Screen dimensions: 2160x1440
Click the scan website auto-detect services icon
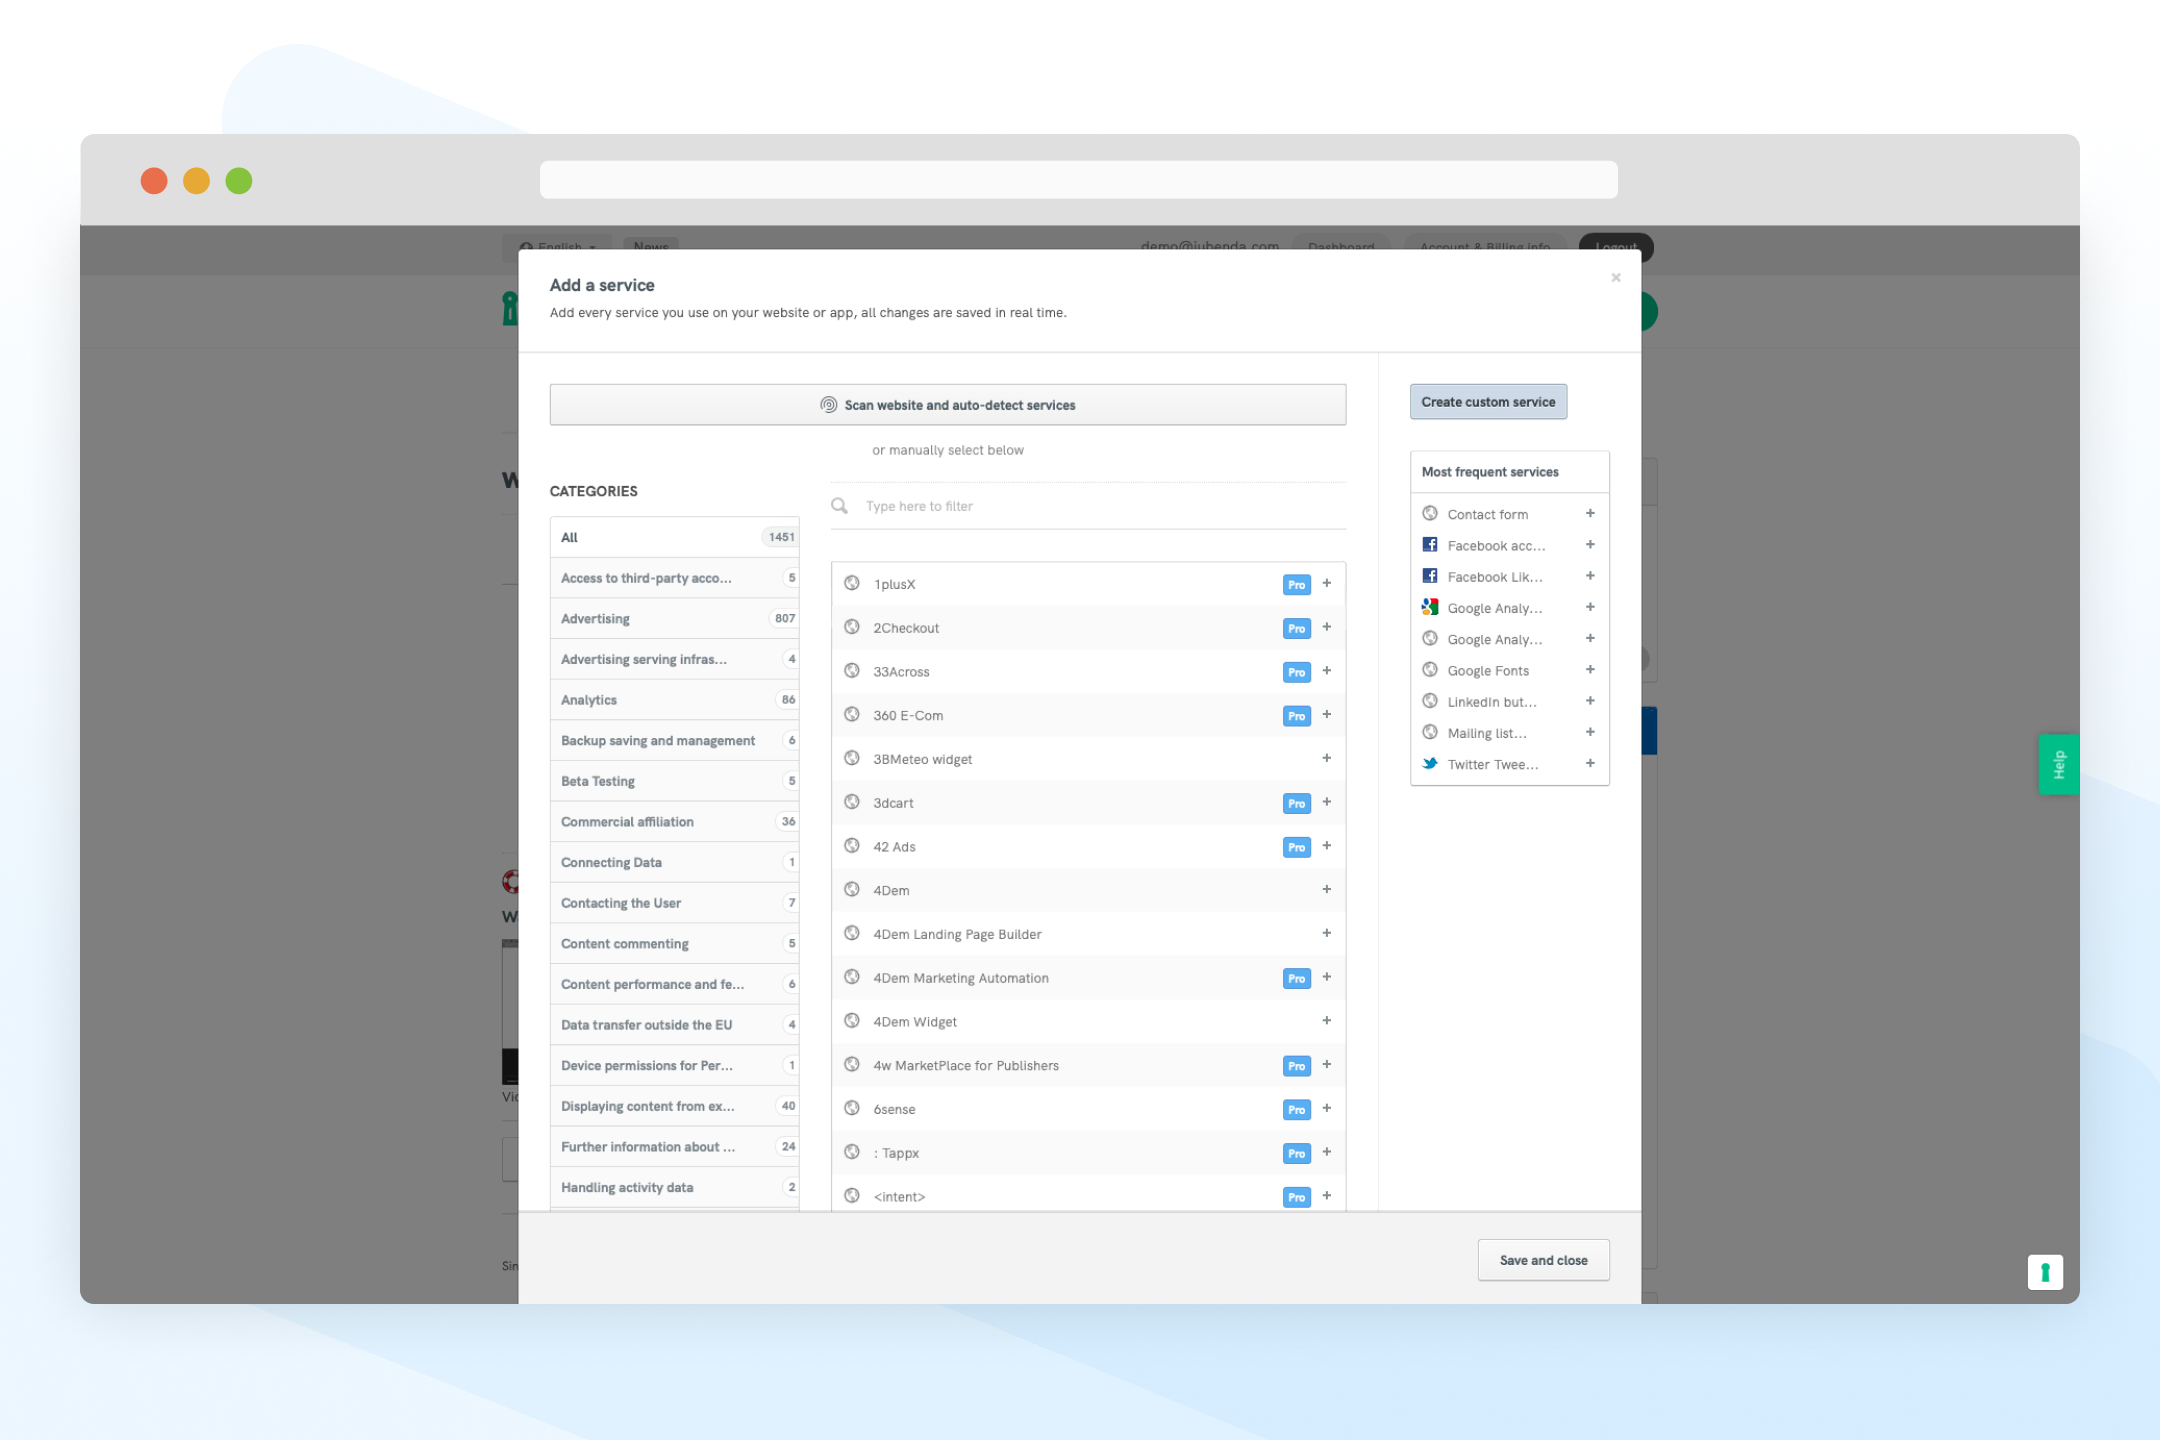(829, 403)
